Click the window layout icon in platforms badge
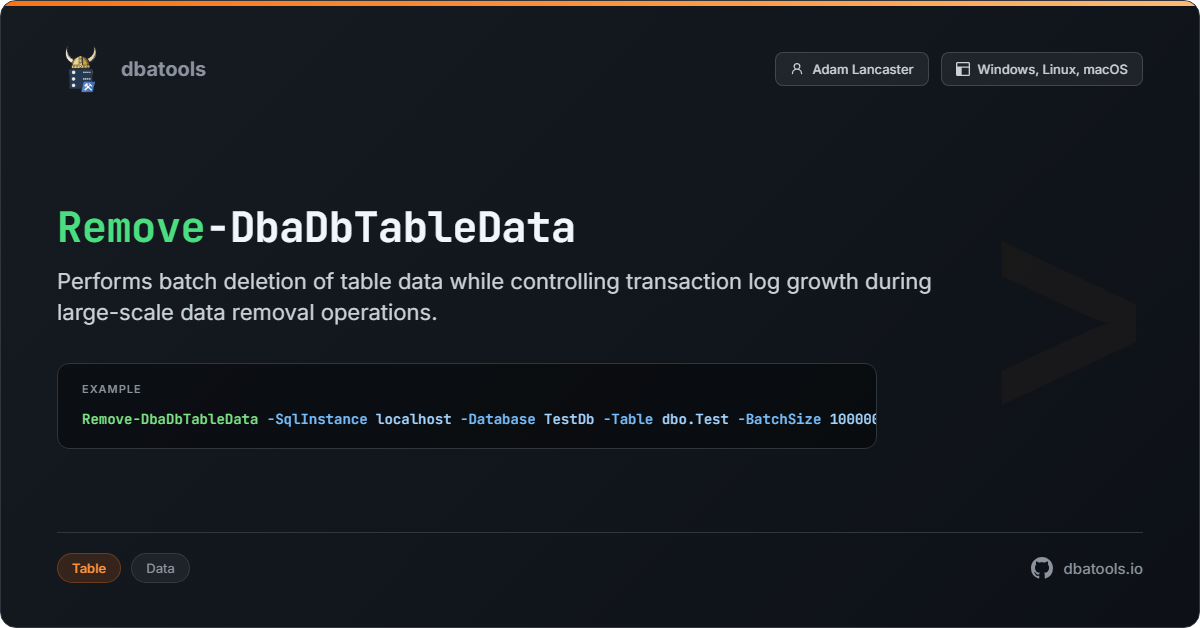 pyautogui.click(x=963, y=69)
